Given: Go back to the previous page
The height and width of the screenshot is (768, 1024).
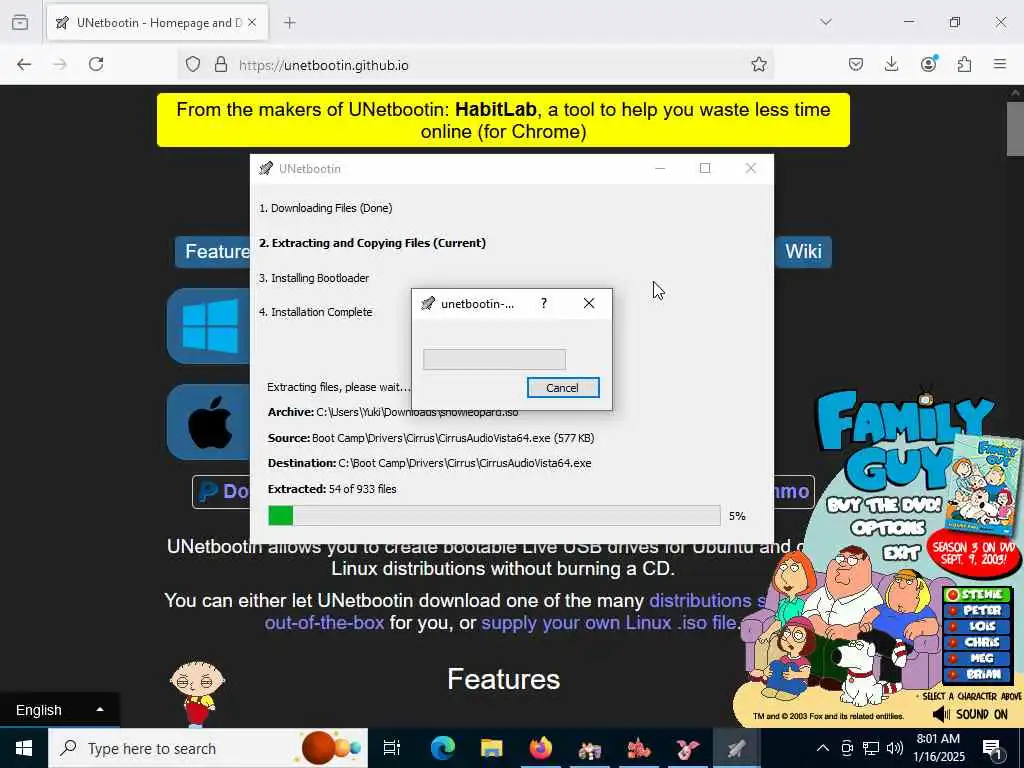Looking at the screenshot, I should pos(24,64).
